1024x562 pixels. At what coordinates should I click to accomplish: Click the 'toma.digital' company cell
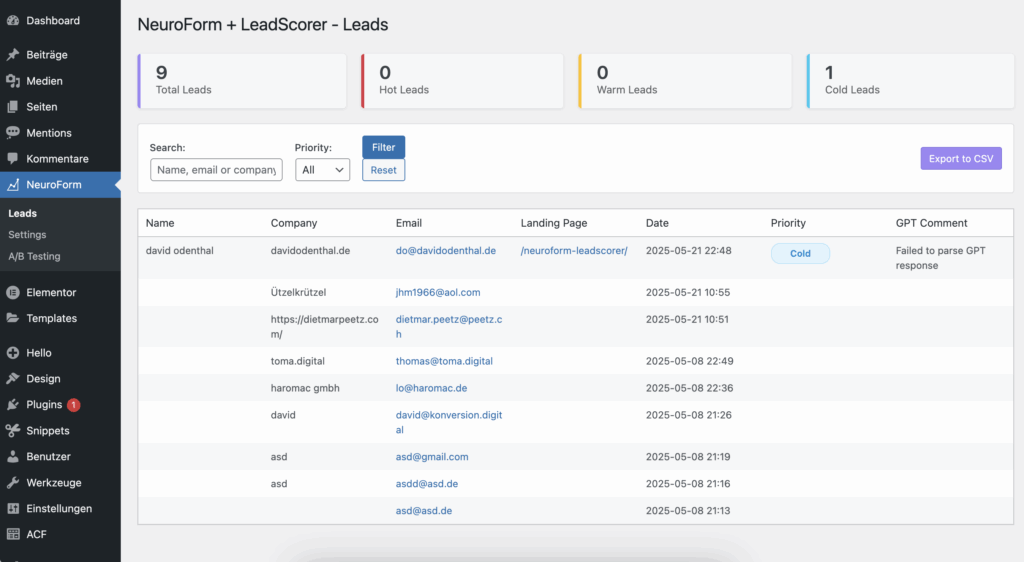(298, 361)
